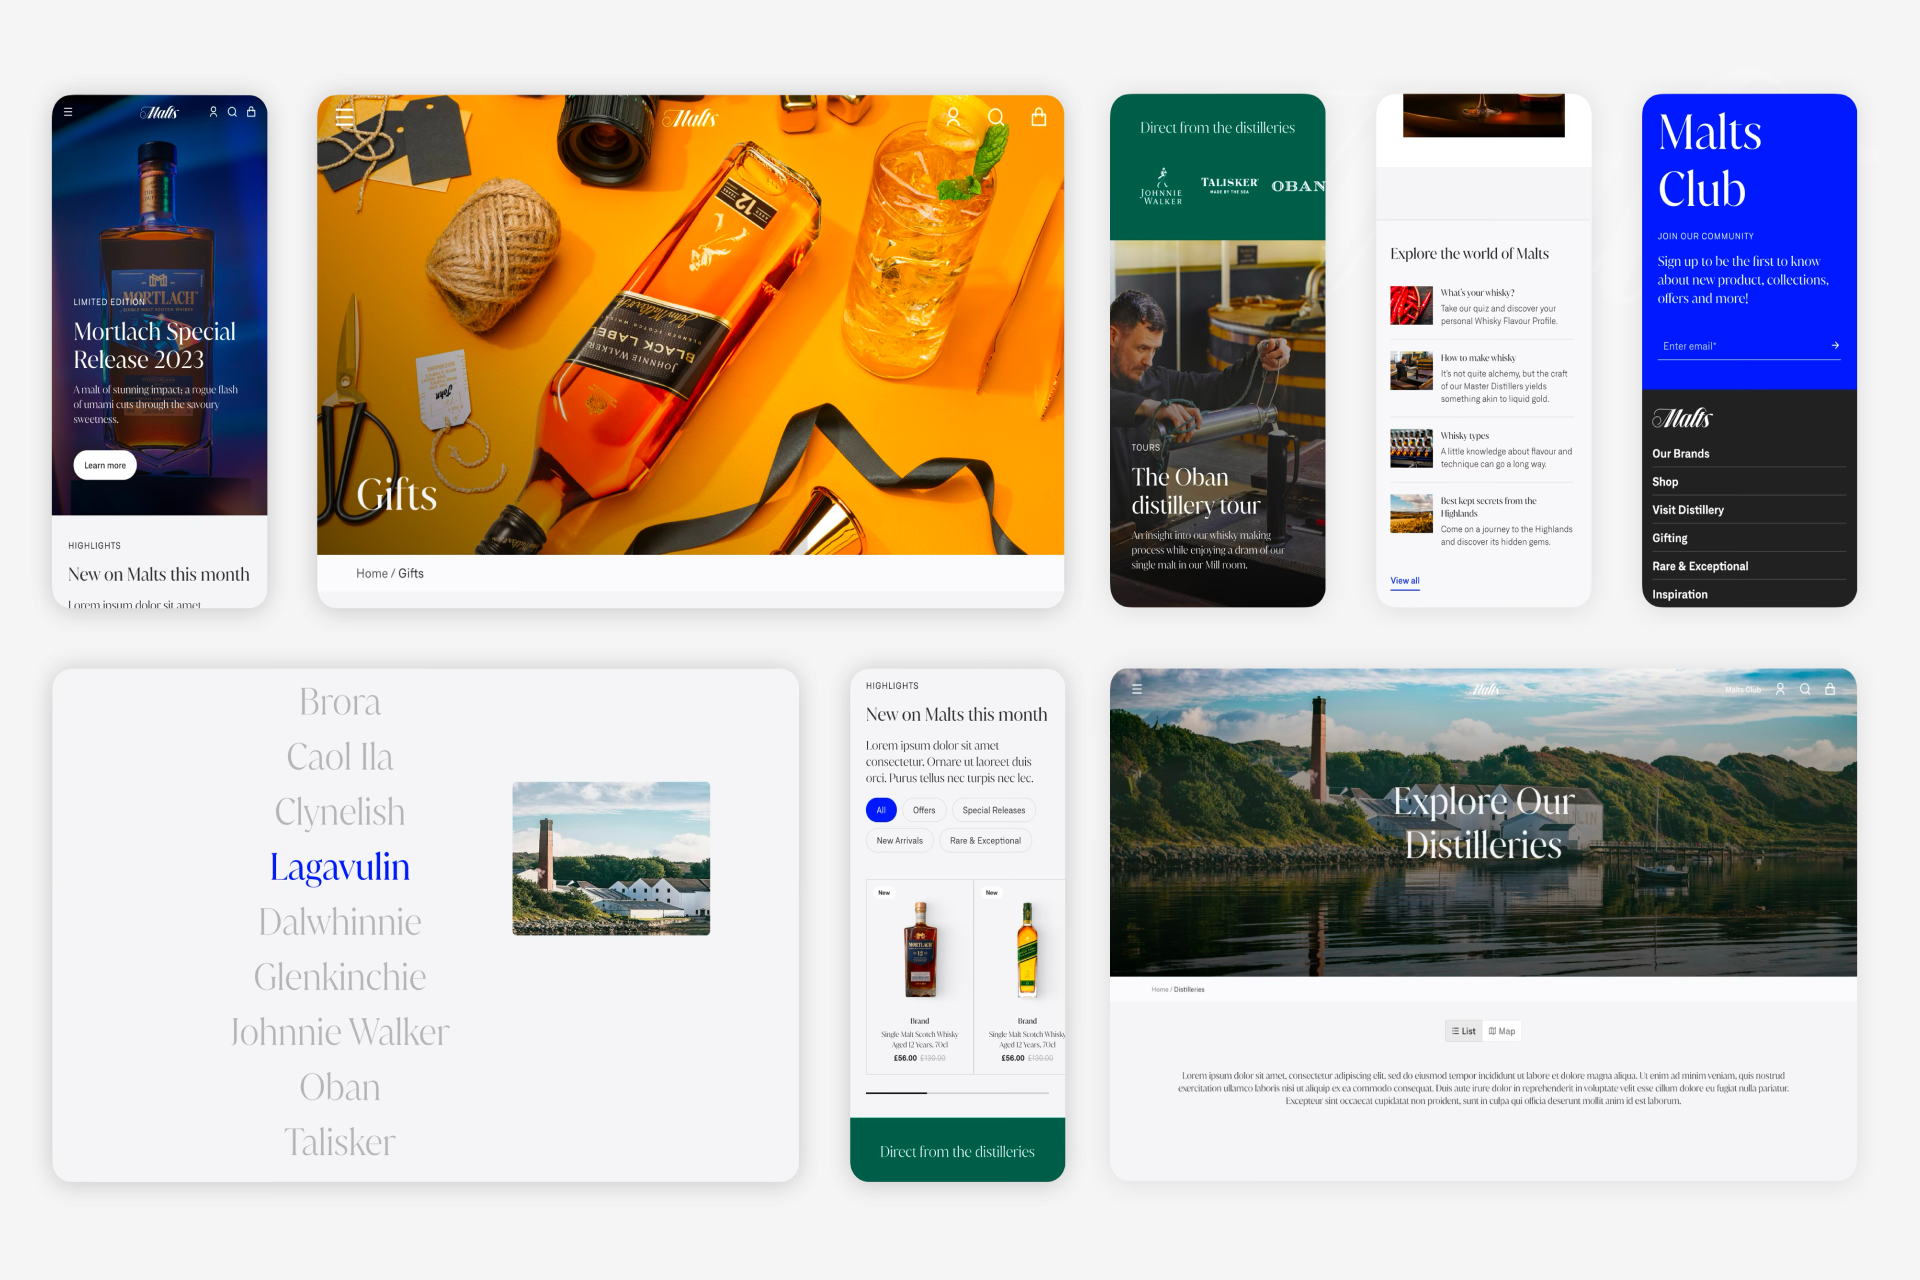This screenshot has height=1280, width=1920.
Task: Select Rare & Exceptional filter chip
Action: (985, 841)
